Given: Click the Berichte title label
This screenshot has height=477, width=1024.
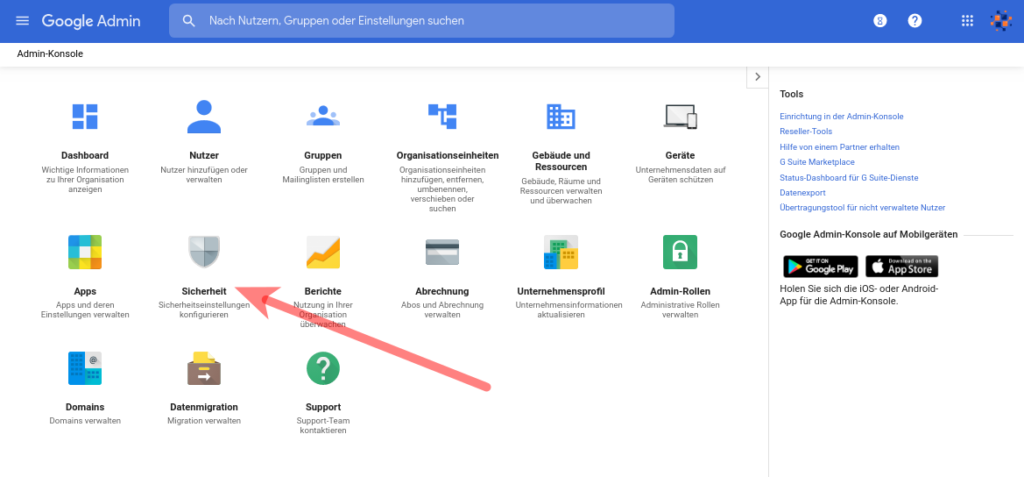Looking at the screenshot, I should tap(323, 291).
